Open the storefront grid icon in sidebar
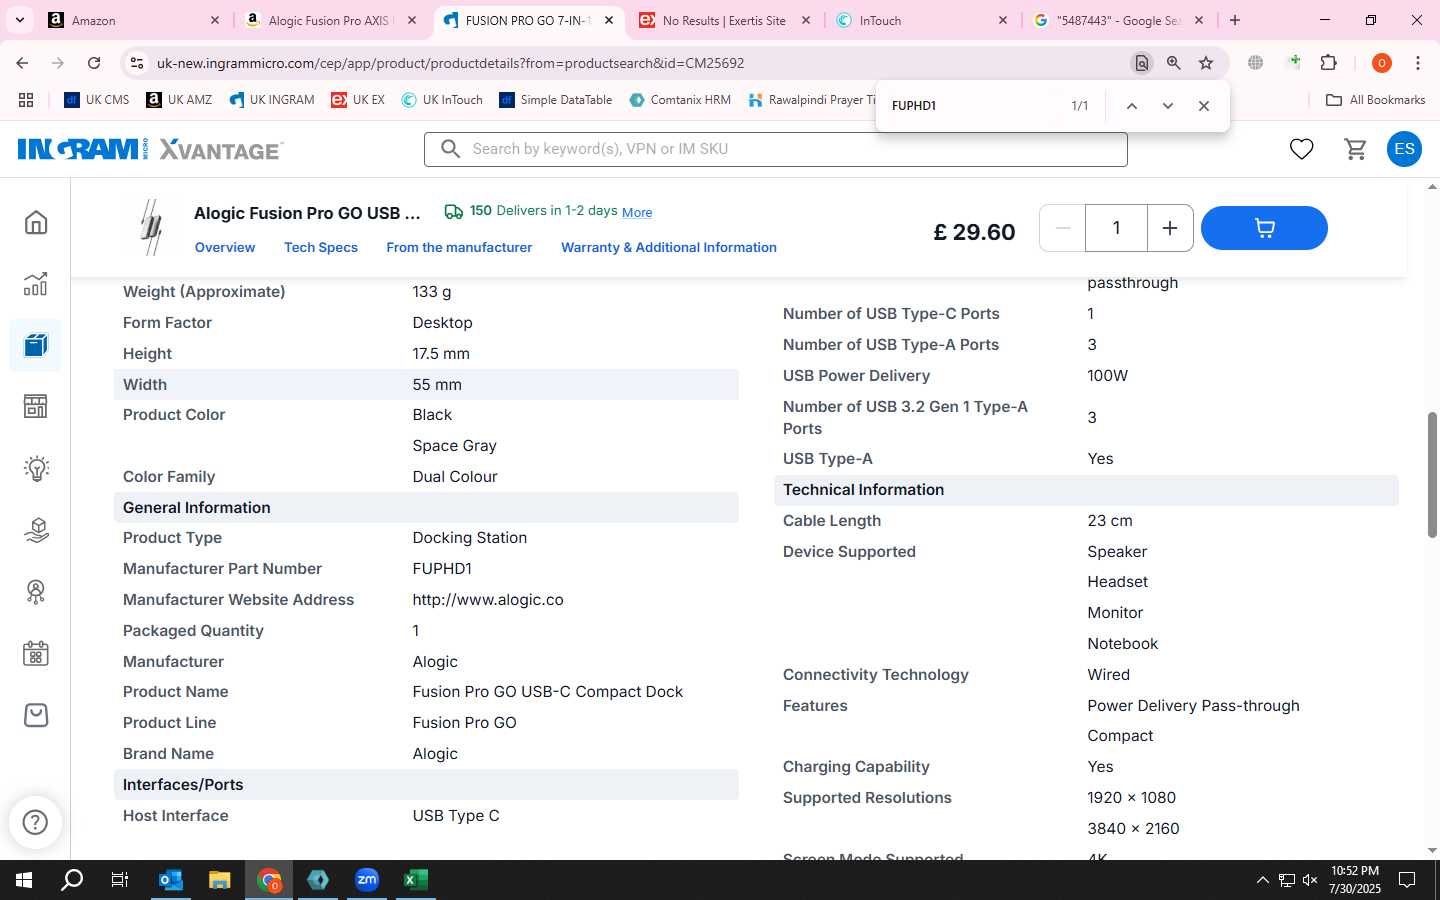 coord(36,407)
